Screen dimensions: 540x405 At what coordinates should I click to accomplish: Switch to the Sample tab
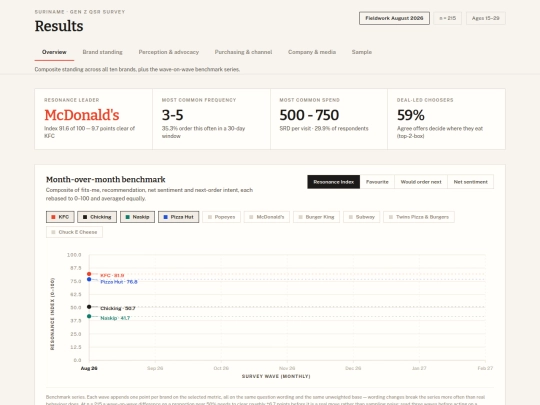click(x=362, y=52)
